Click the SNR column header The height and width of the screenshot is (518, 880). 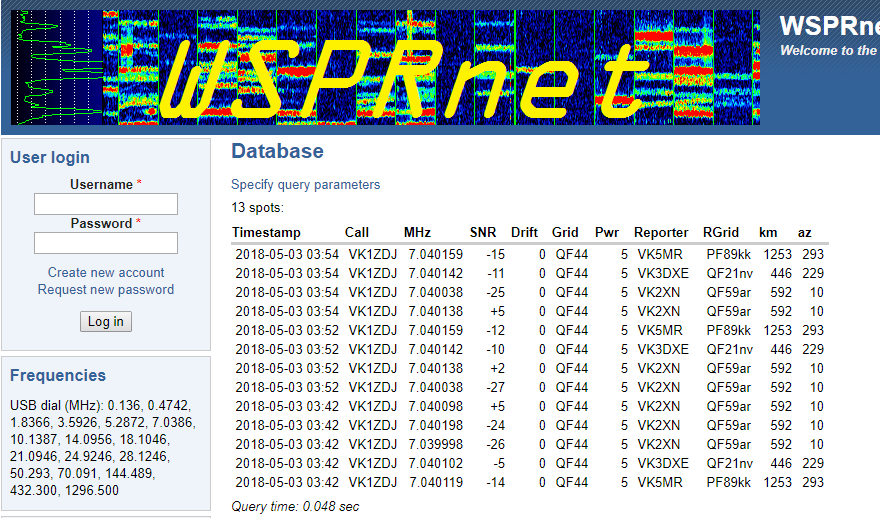tap(483, 232)
